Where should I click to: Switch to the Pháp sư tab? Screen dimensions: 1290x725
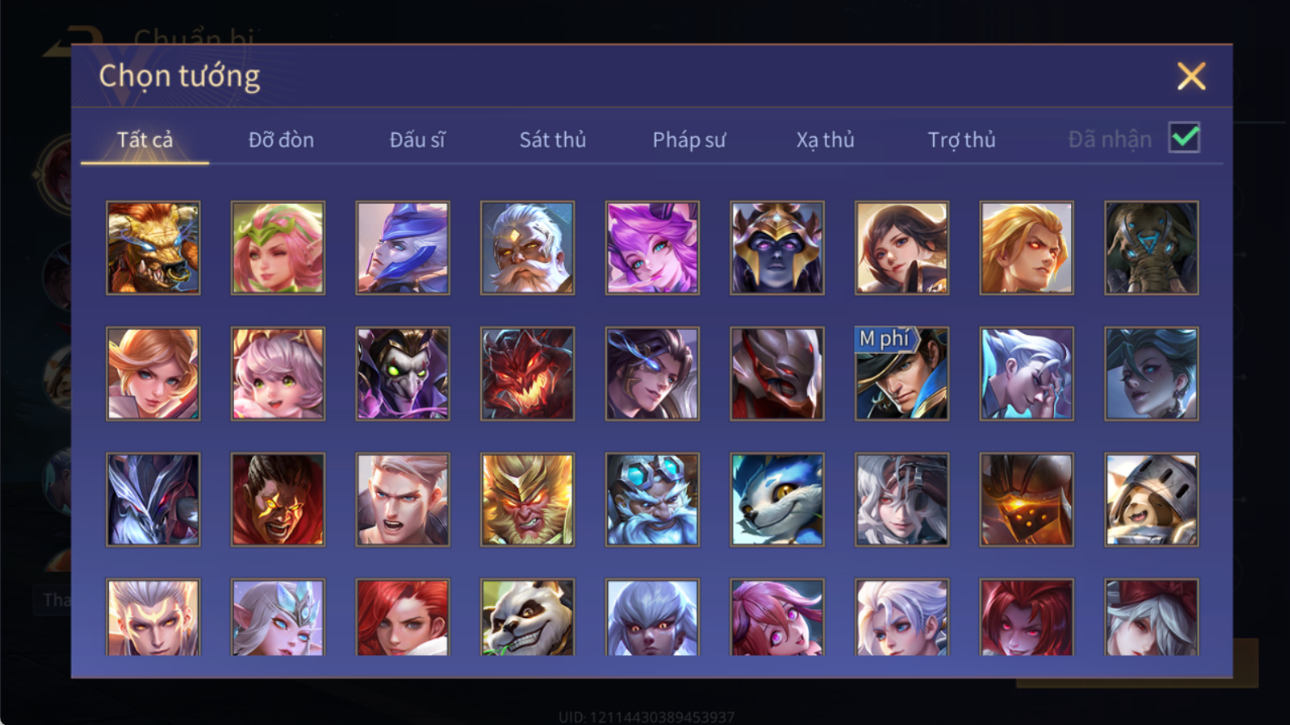[x=689, y=140]
